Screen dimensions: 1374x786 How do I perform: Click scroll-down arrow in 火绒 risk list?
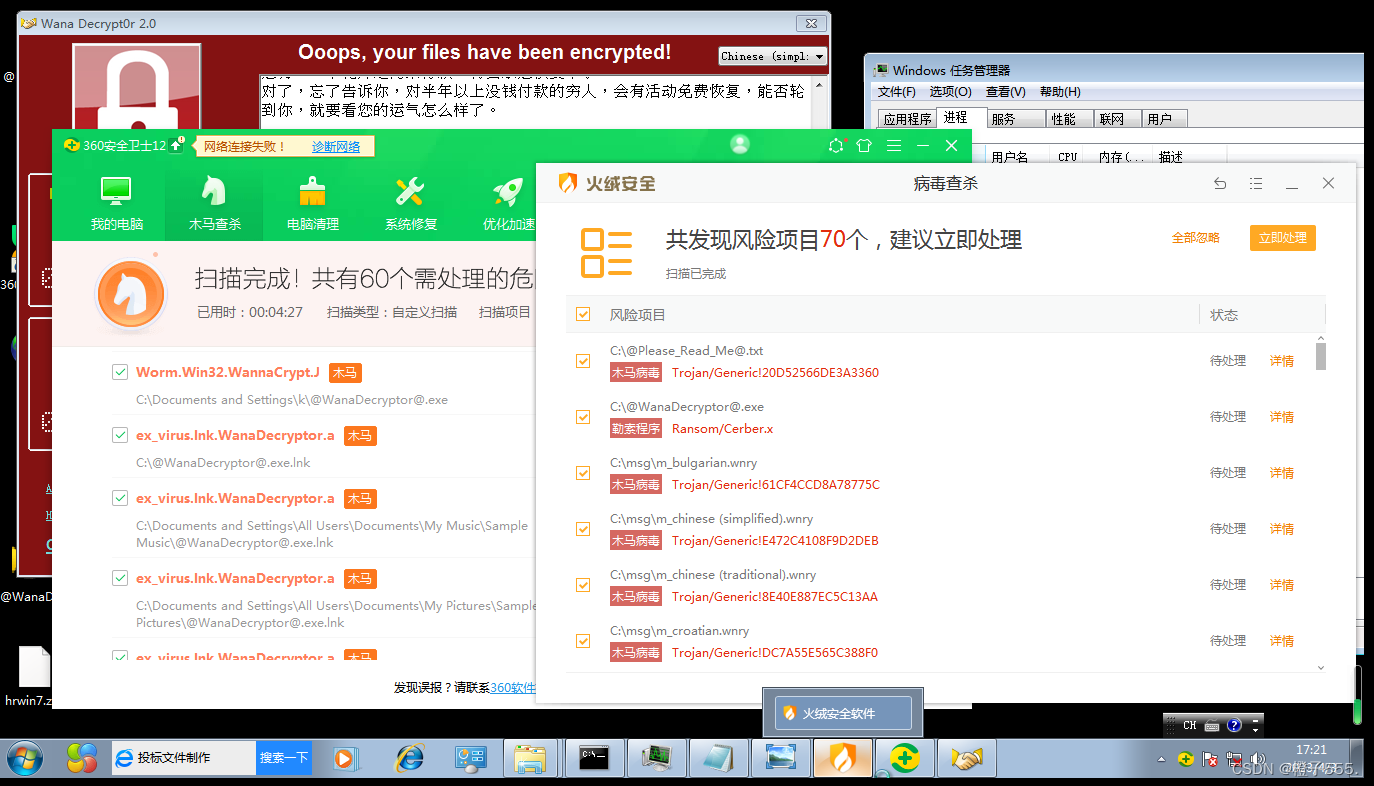point(1320,667)
